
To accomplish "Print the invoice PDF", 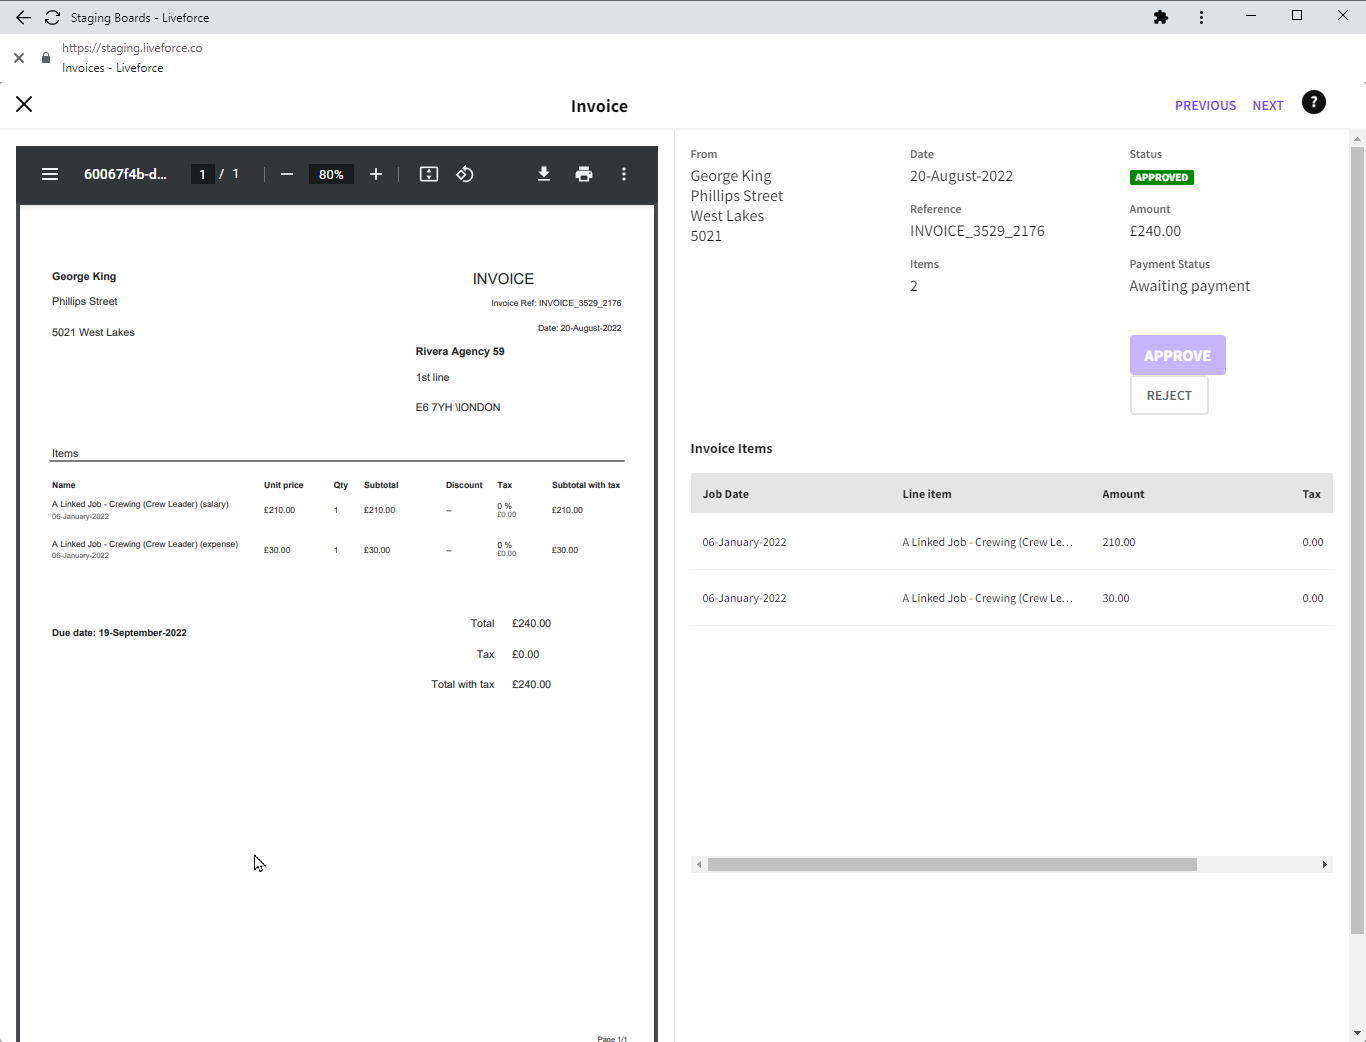I will 584,174.
